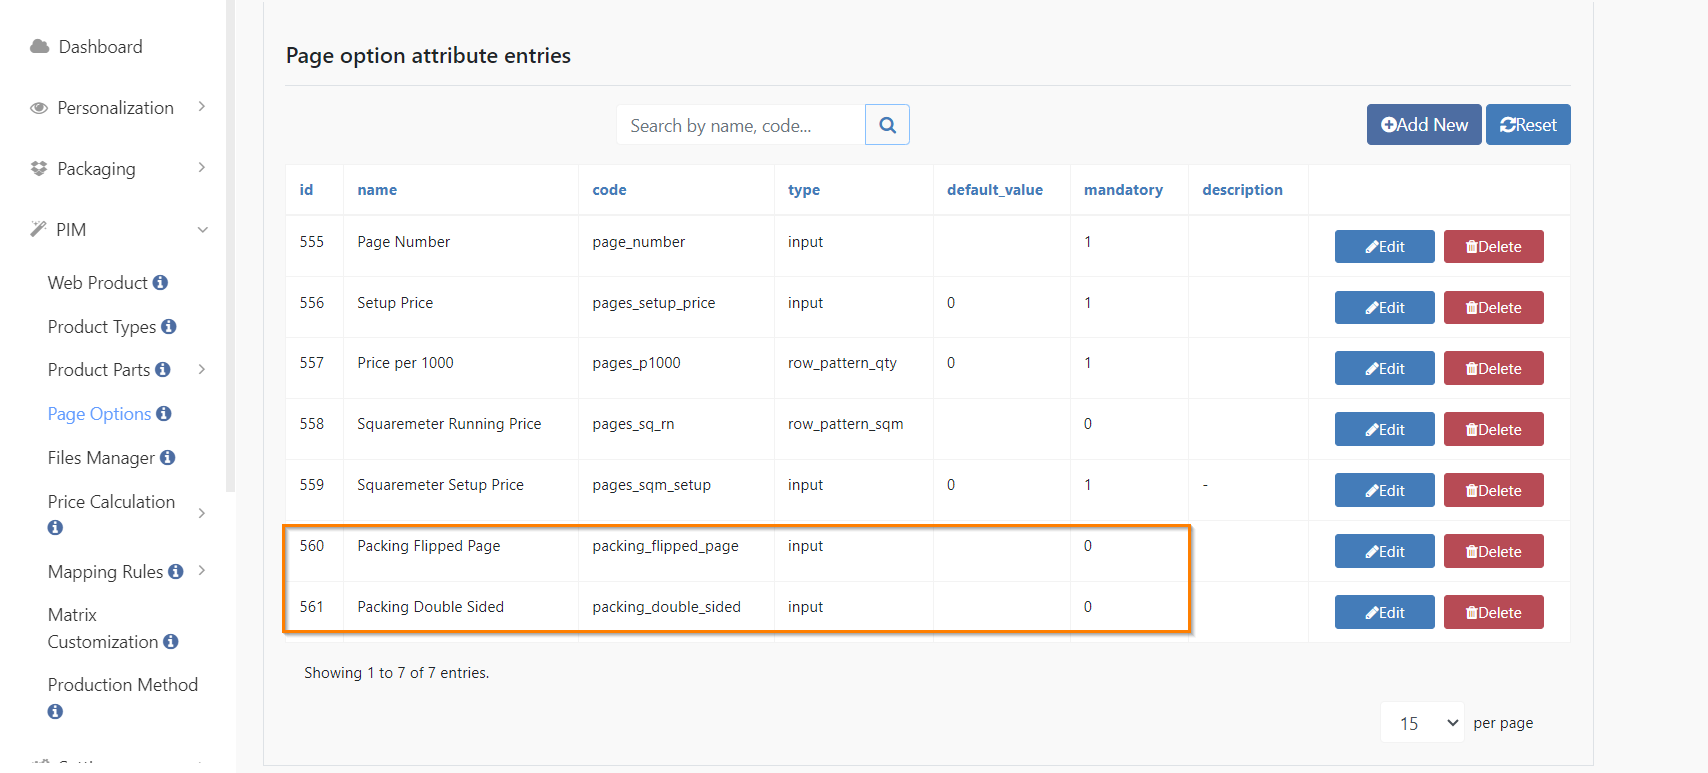This screenshot has width=1708, height=773.
Task: Click info icon next to Mapping Rules
Action: pyautogui.click(x=176, y=572)
